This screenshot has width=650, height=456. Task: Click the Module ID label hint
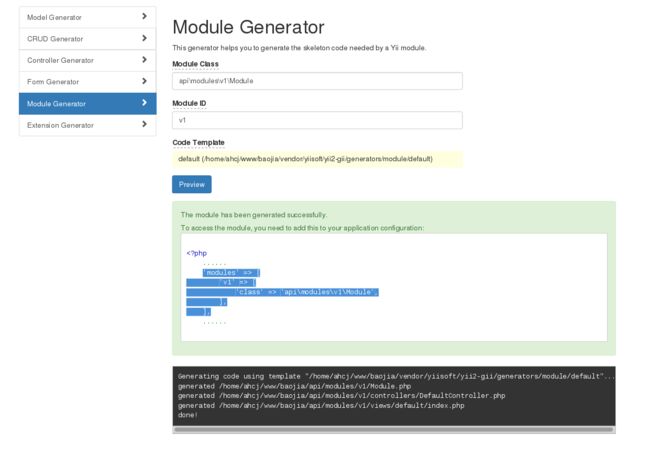[x=189, y=104]
